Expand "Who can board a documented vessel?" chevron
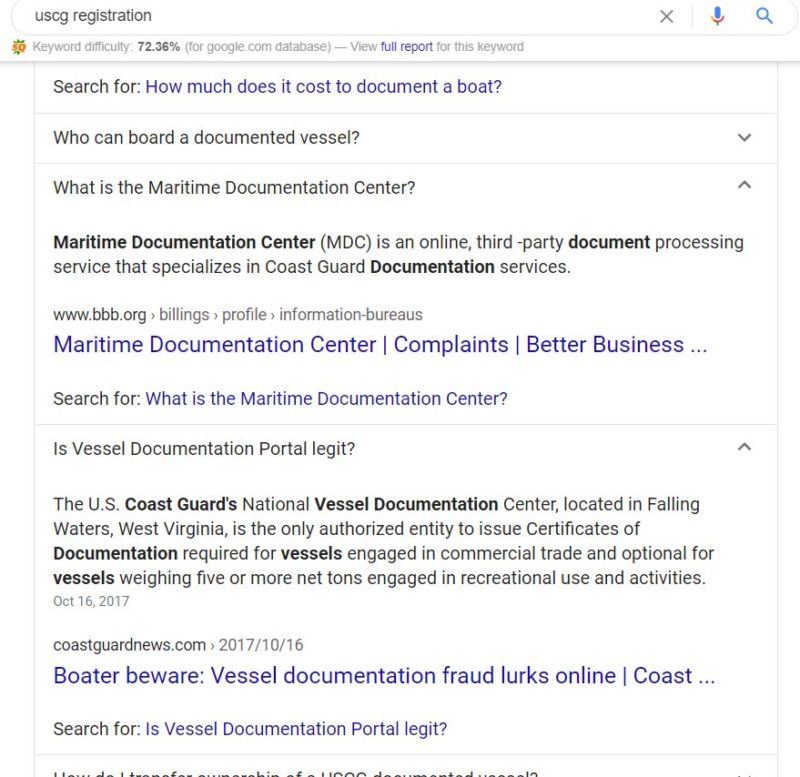This screenshot has width=800, height=777. pos(744,137)
